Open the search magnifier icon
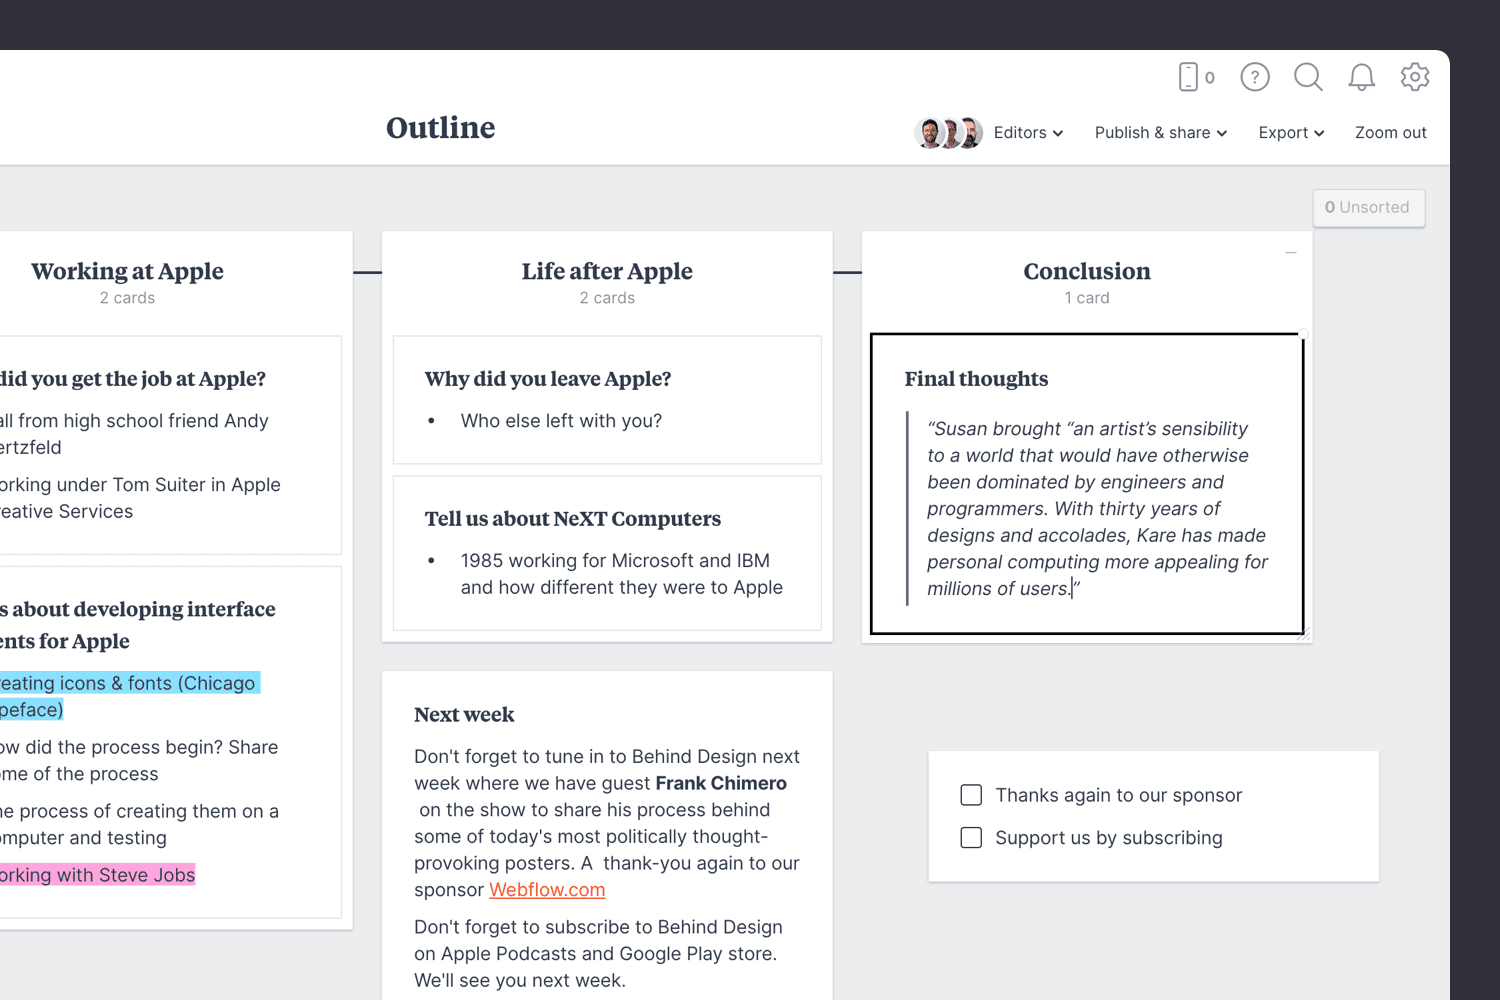This screenshot has width=1500, height=1000. tap(1308, 76)
